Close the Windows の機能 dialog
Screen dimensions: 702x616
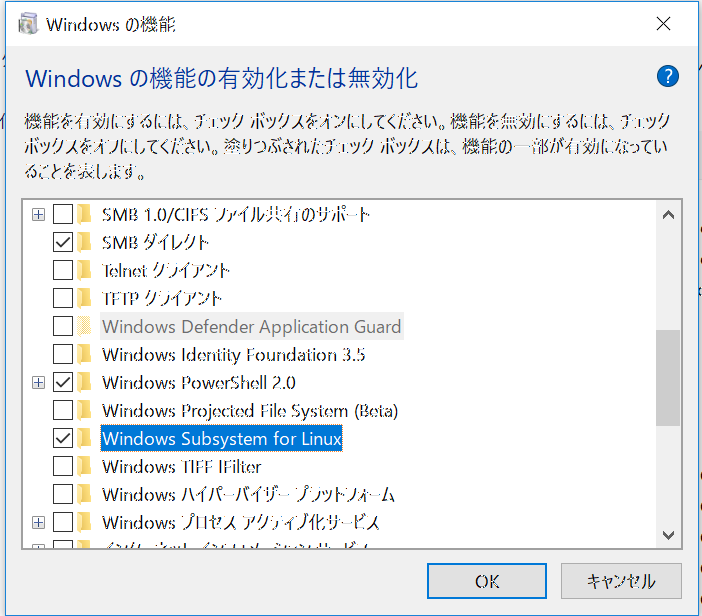(x=663, y=23)
